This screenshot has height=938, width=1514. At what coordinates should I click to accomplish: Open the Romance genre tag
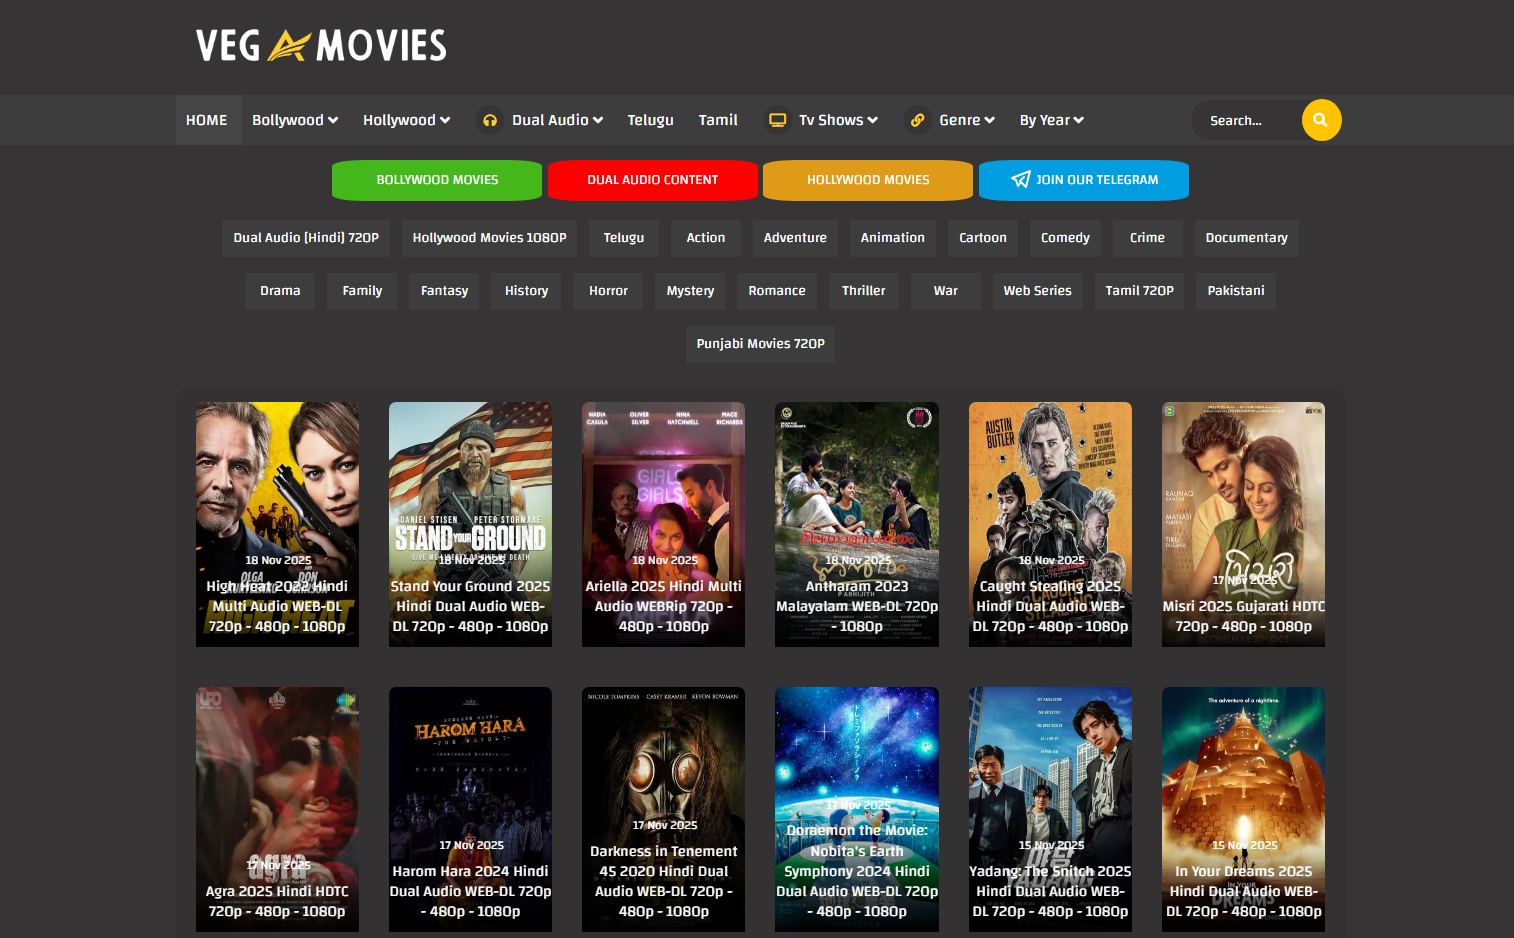pos(777,291)
